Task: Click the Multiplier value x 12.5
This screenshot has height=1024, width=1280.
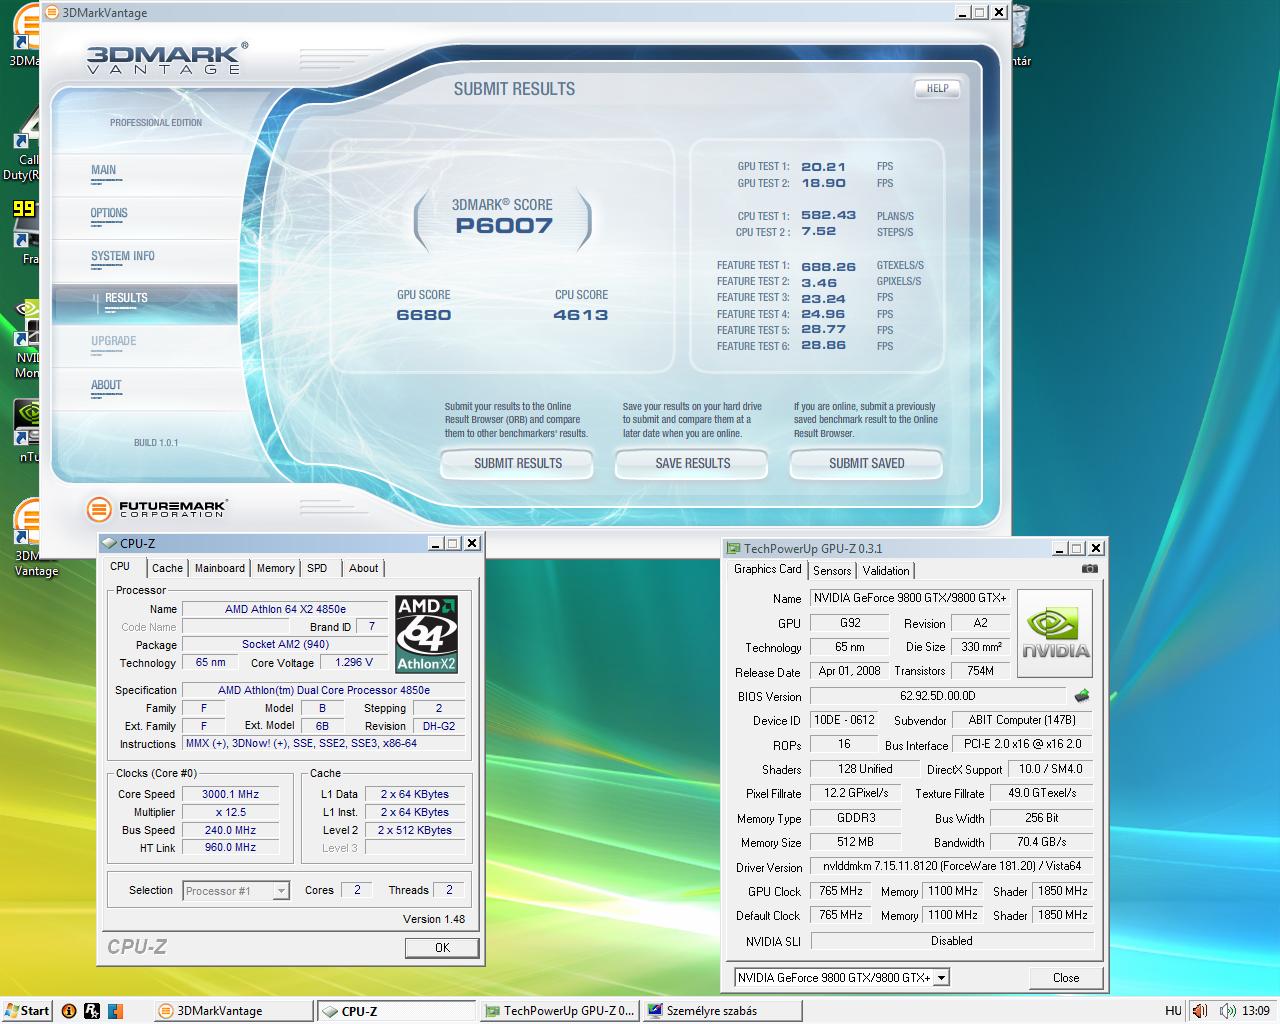Action: pos(231,812)
